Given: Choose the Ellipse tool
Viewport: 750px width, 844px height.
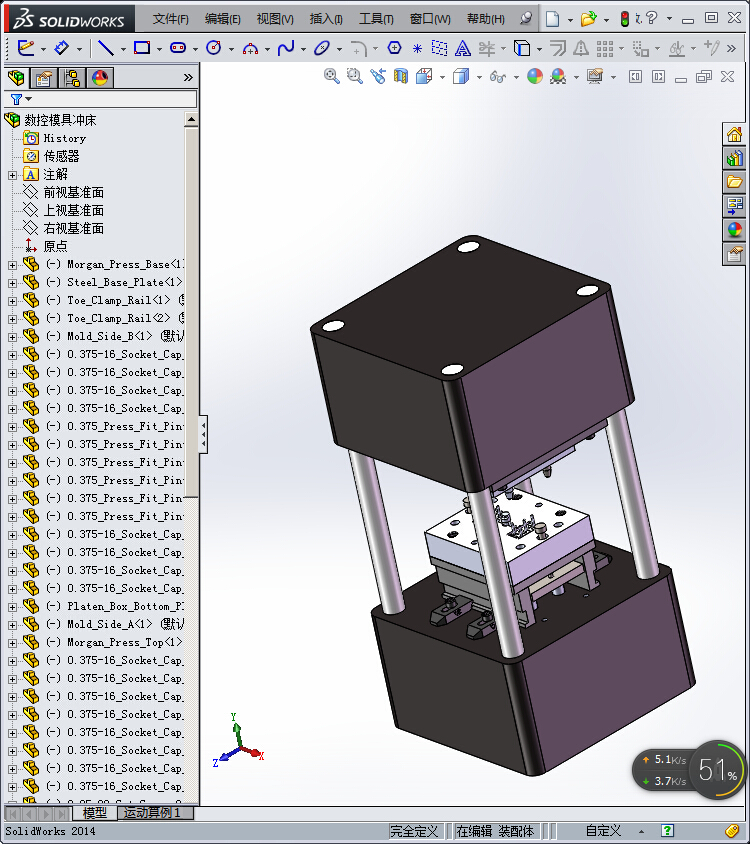Looking at the screenshot, I should coord(322,48).
